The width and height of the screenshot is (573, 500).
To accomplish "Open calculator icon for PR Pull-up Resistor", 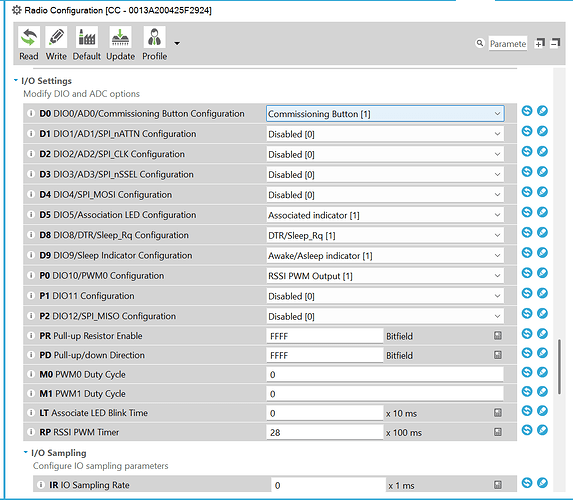I will (498, 336).
